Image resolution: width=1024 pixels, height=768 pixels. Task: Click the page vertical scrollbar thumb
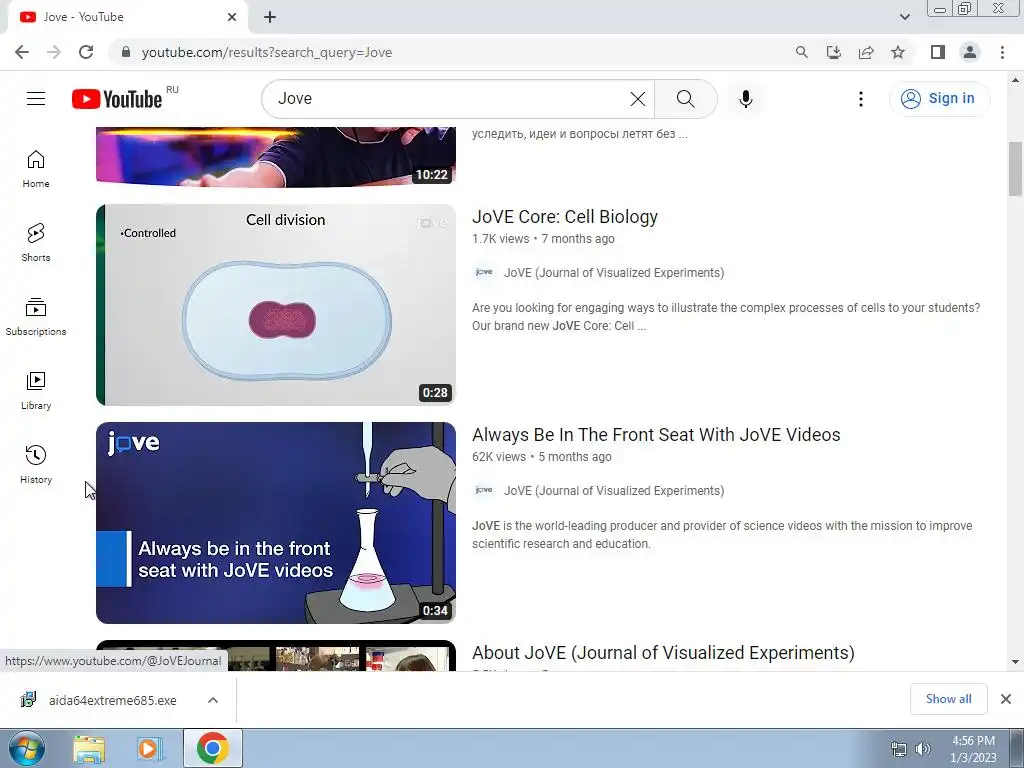pyautogui.click(x=1015, y=168)
